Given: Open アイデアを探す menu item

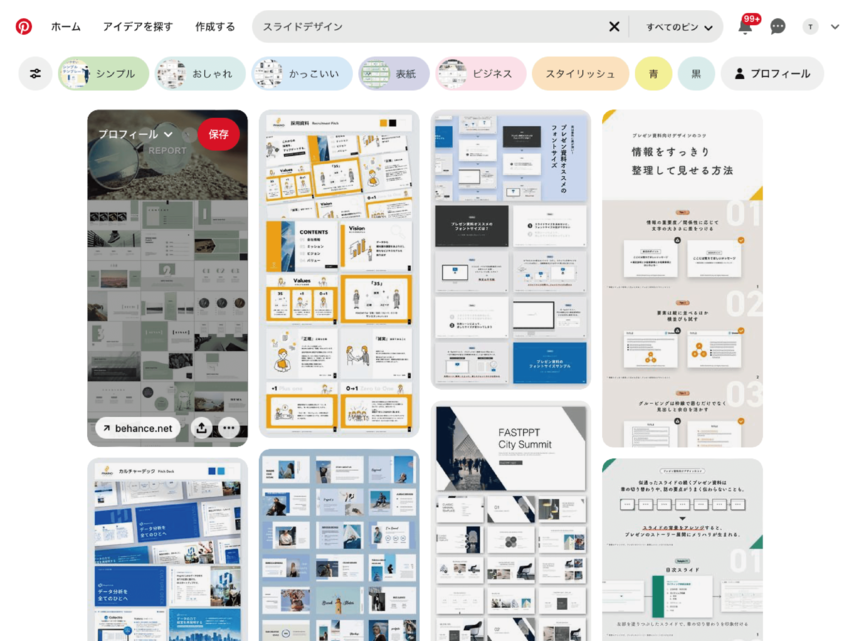Looking at the screenshot, I should (x=138, y=27).
